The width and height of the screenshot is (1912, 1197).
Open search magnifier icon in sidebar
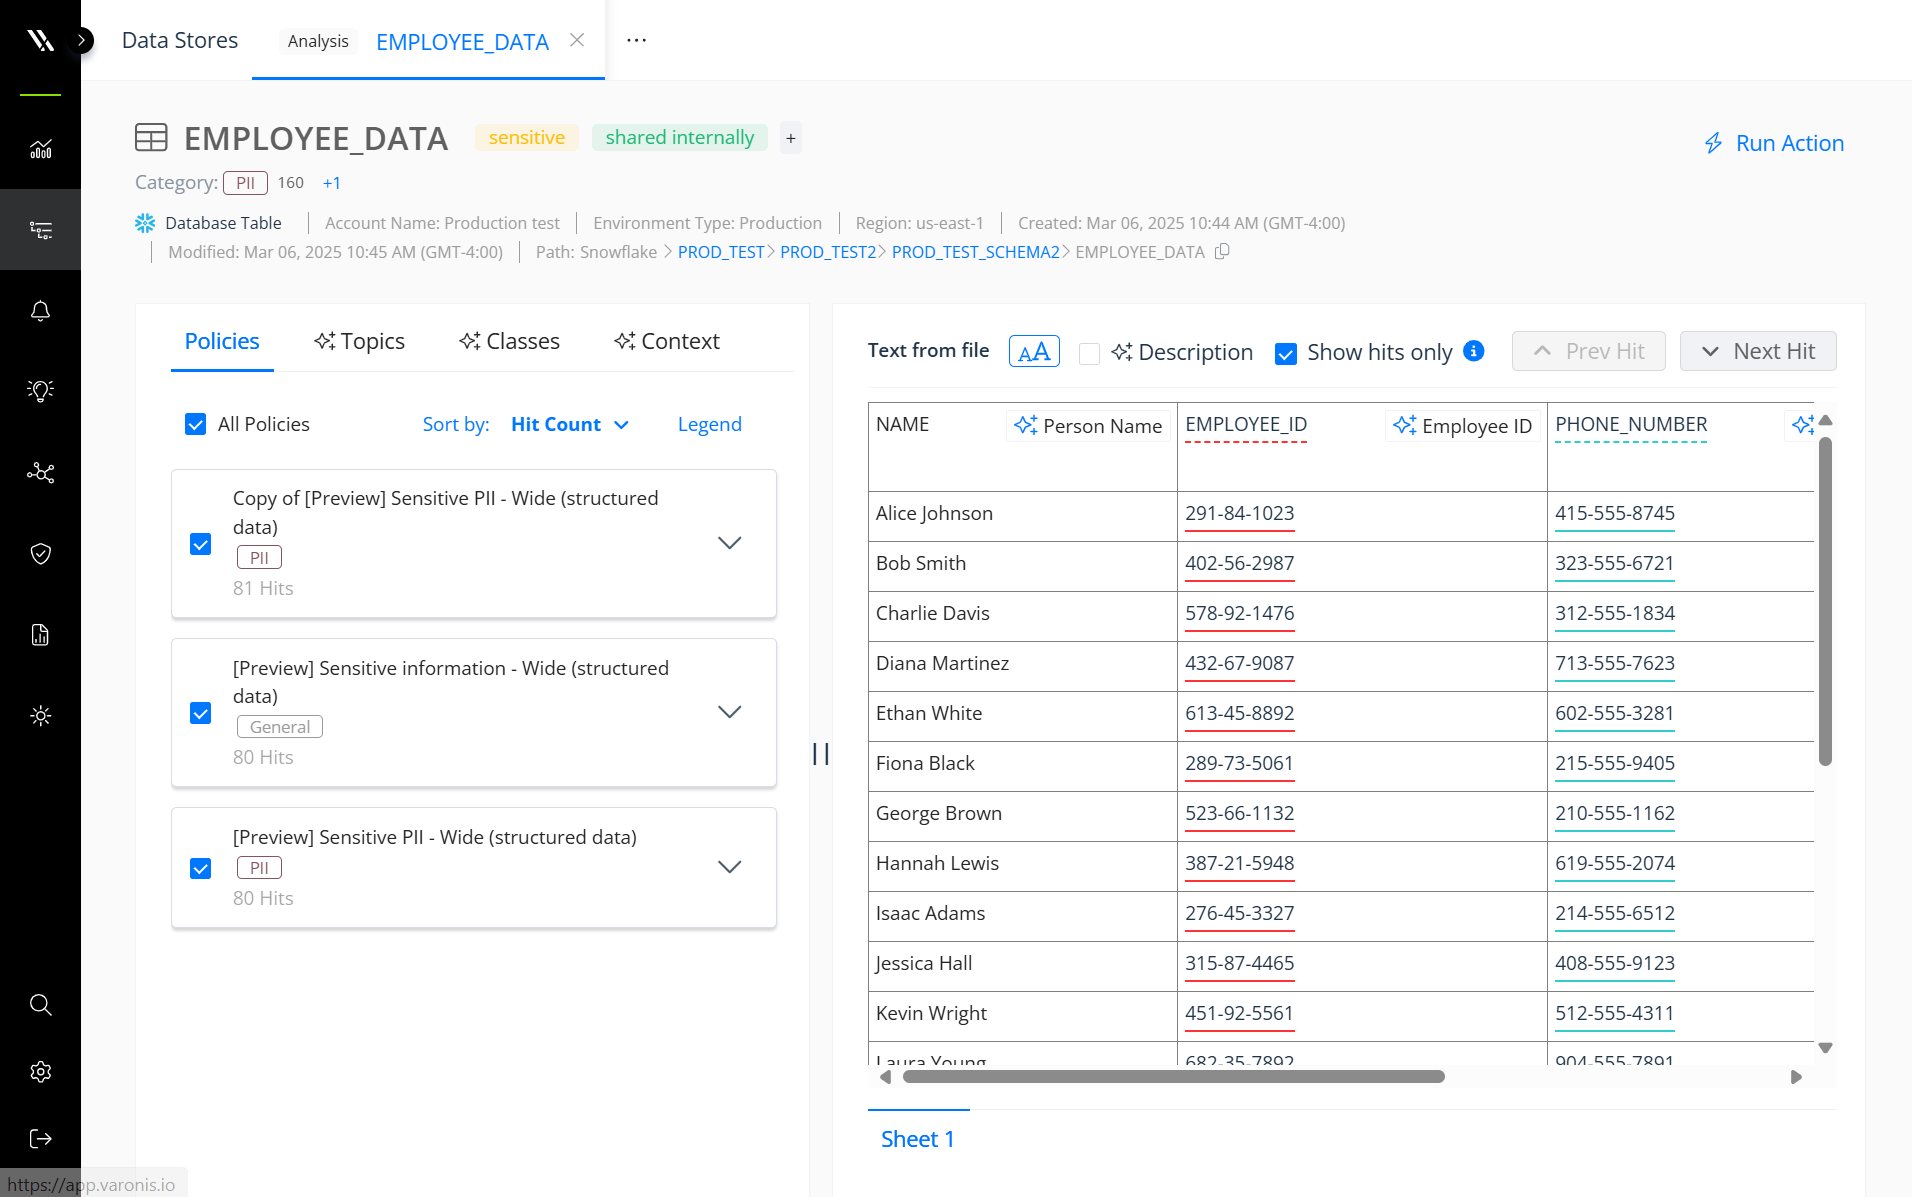(x=40, y=1004)
